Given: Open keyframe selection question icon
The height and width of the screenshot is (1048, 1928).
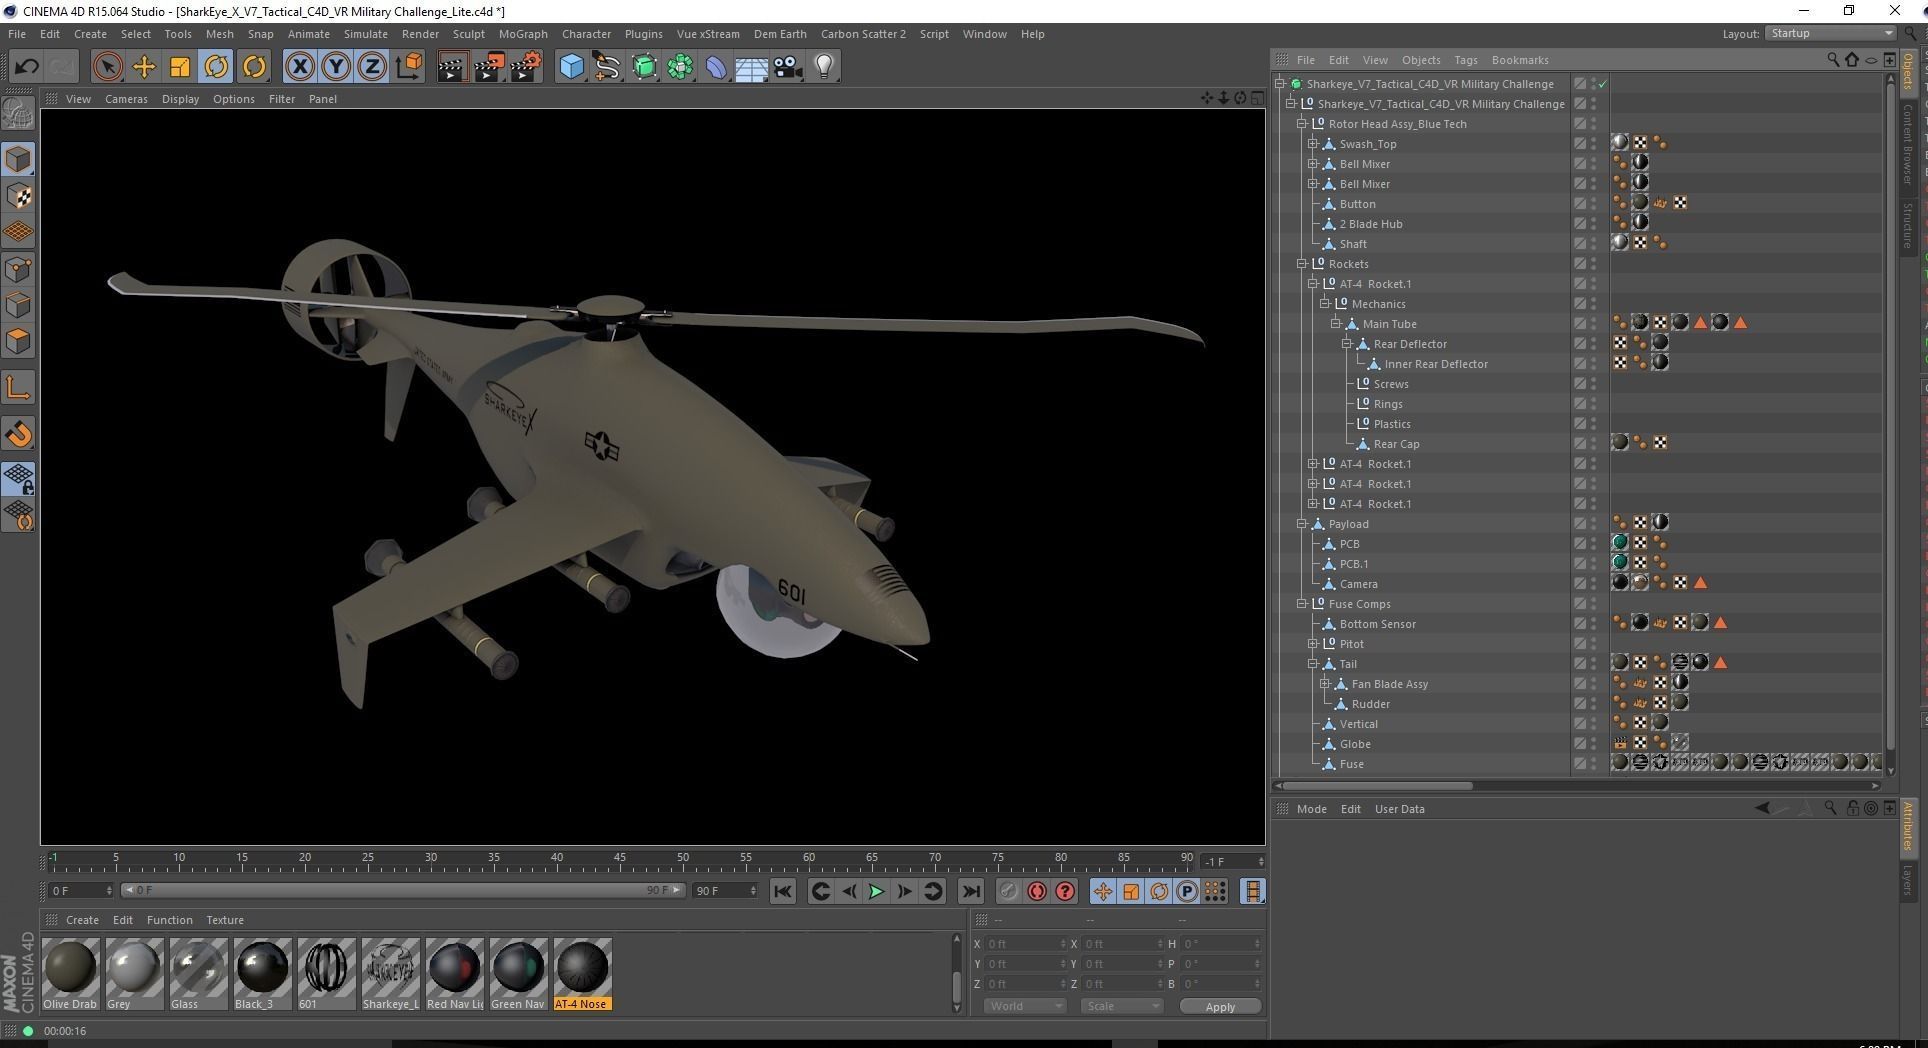Looking at the screenshot, I should [x=1066, y=891].
